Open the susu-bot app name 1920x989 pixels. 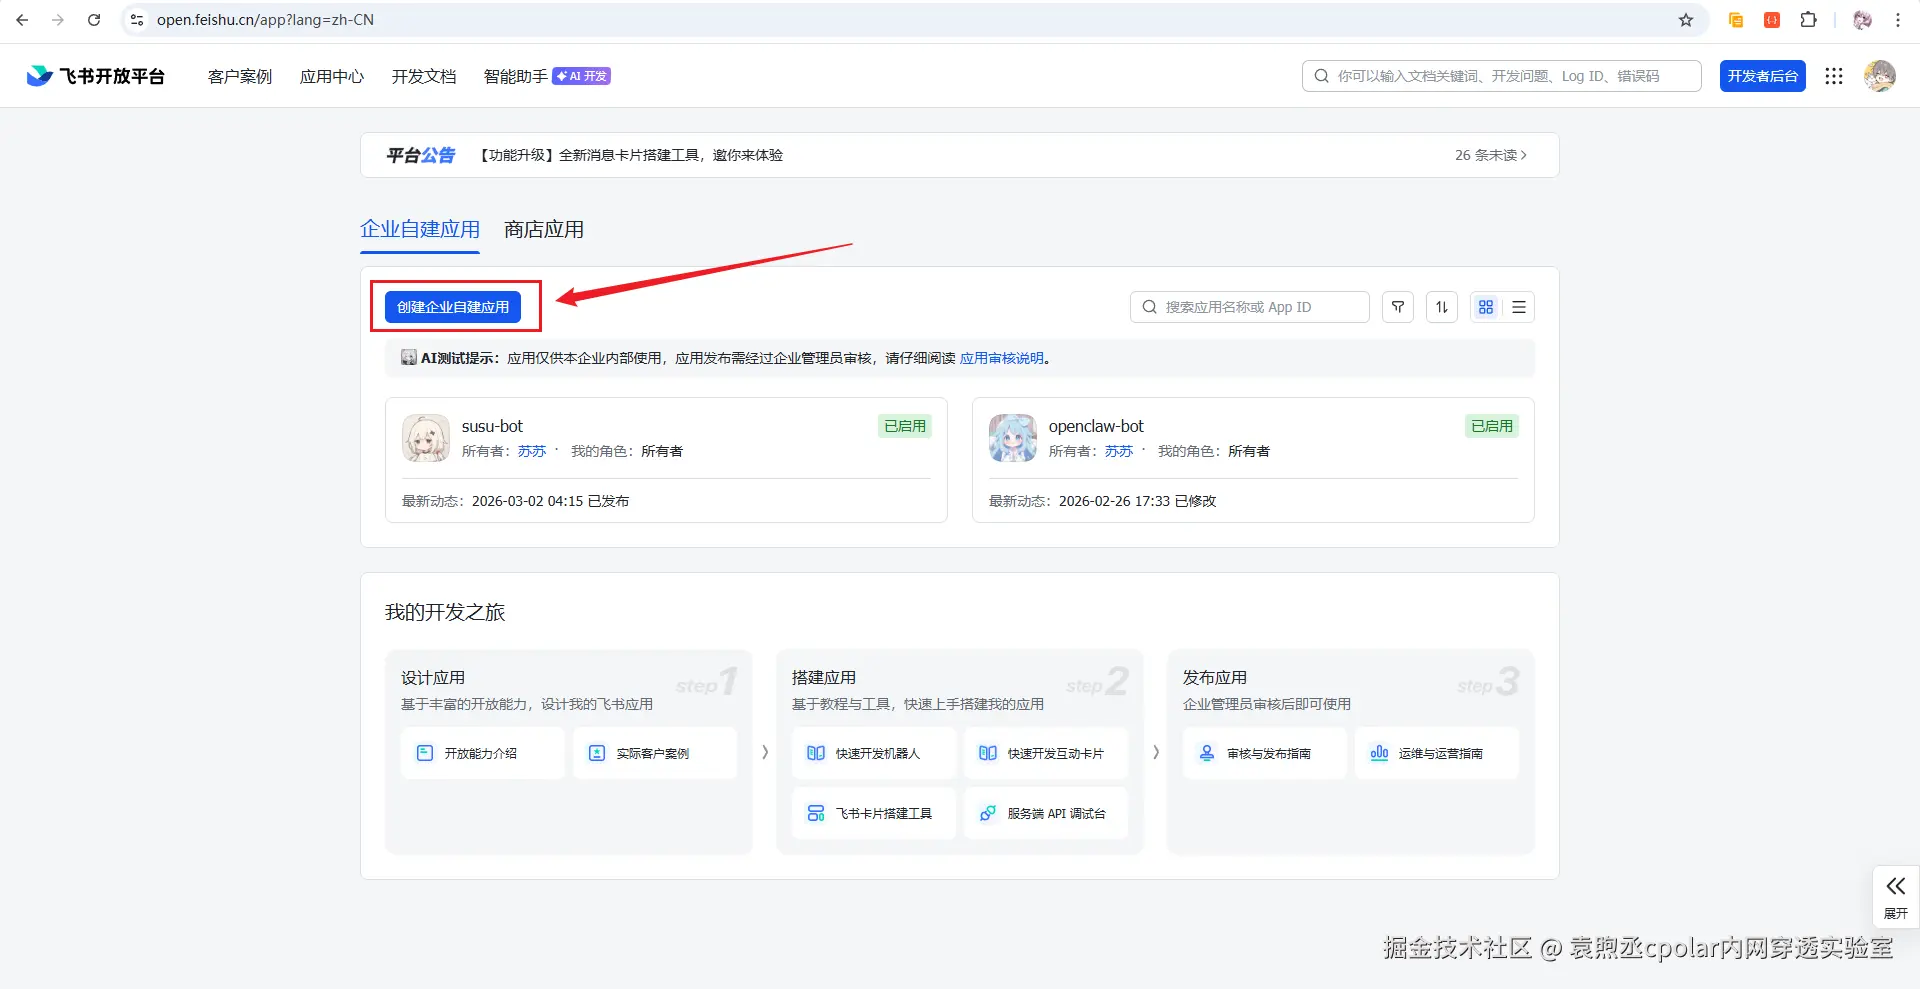(492, 426)
